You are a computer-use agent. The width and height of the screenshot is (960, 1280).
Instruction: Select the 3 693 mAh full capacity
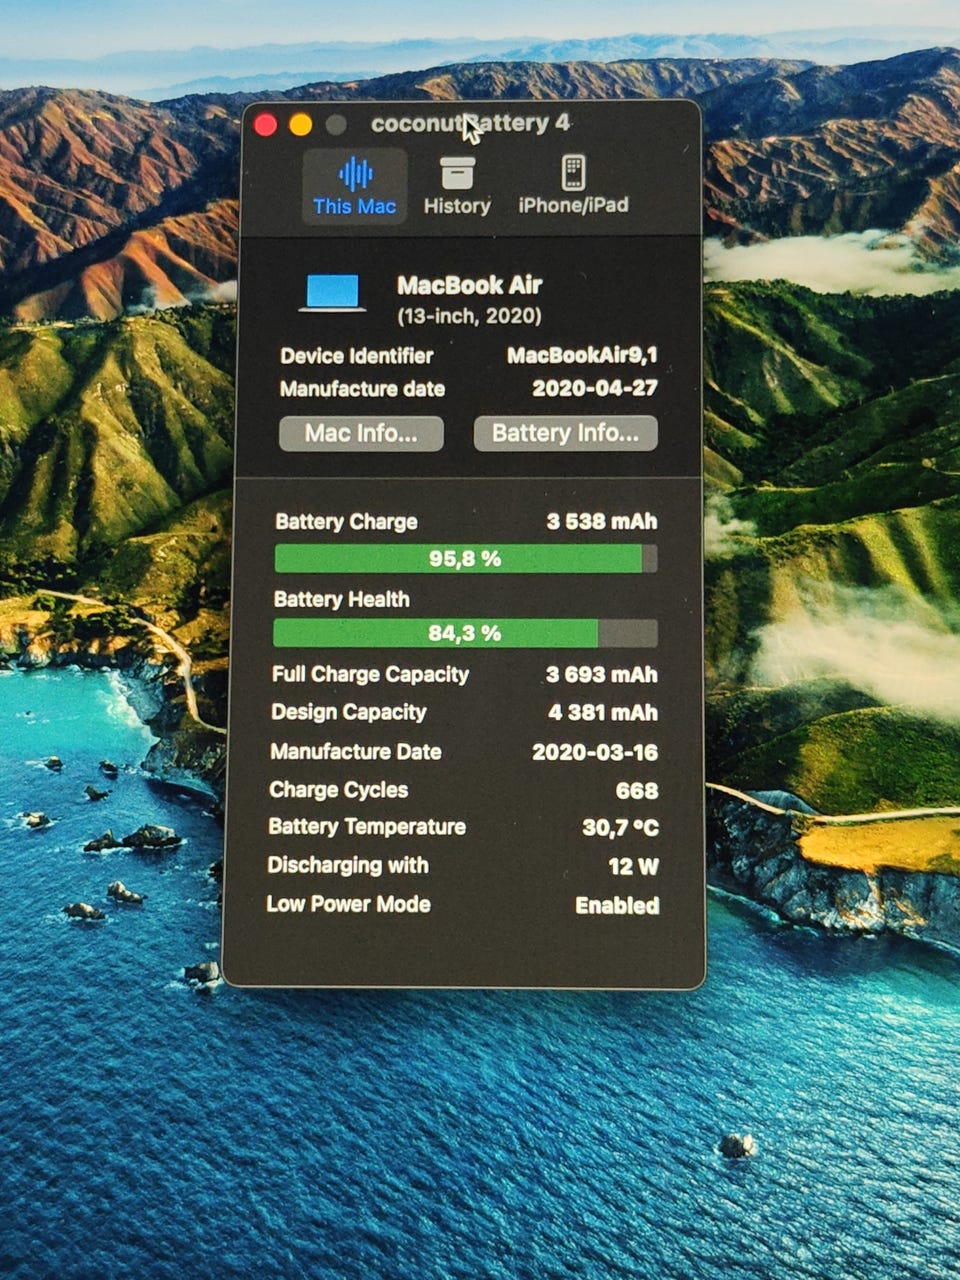coord(602,675)
